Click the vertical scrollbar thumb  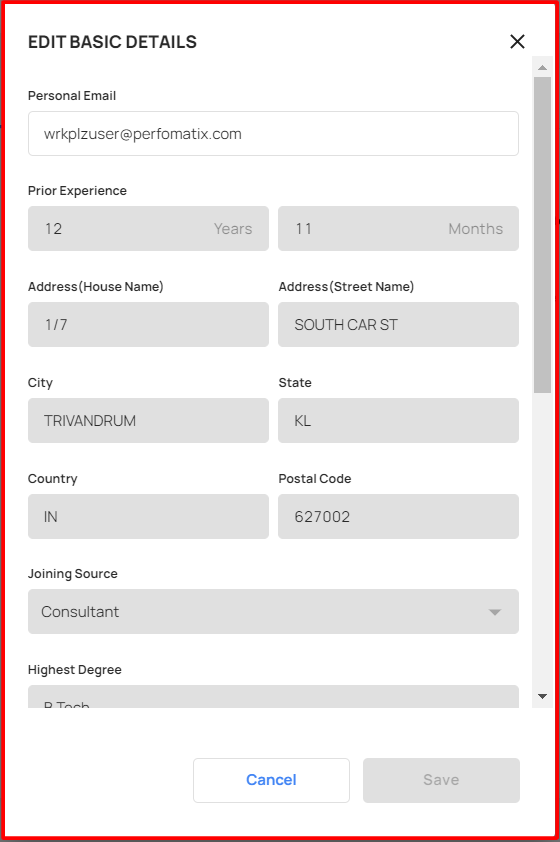click(x=542, y=235)
